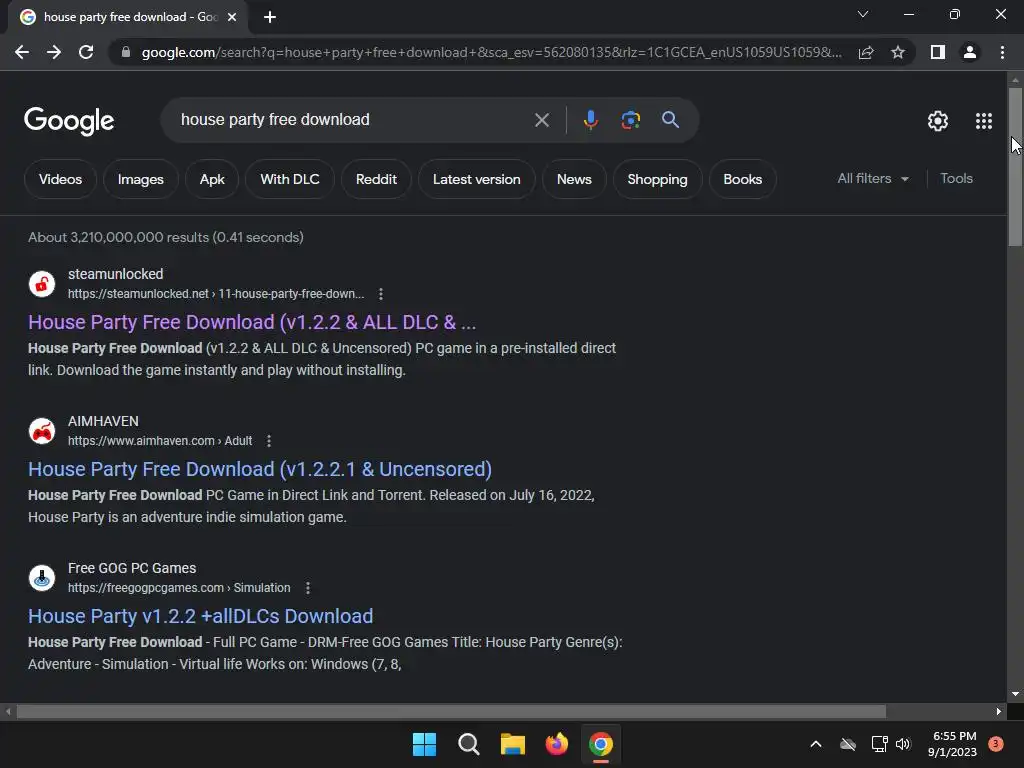Viewport: 1024px width, 768px height.
Task: Click the browser address bar URL
Action: pyautogui.click(x=491, y=52)
